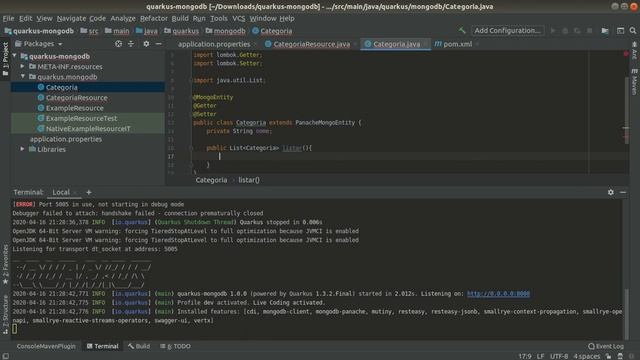Viewport: 640px width, 360px height.
Task: Open the Structure side tool window
Action: tap(5, 314)
